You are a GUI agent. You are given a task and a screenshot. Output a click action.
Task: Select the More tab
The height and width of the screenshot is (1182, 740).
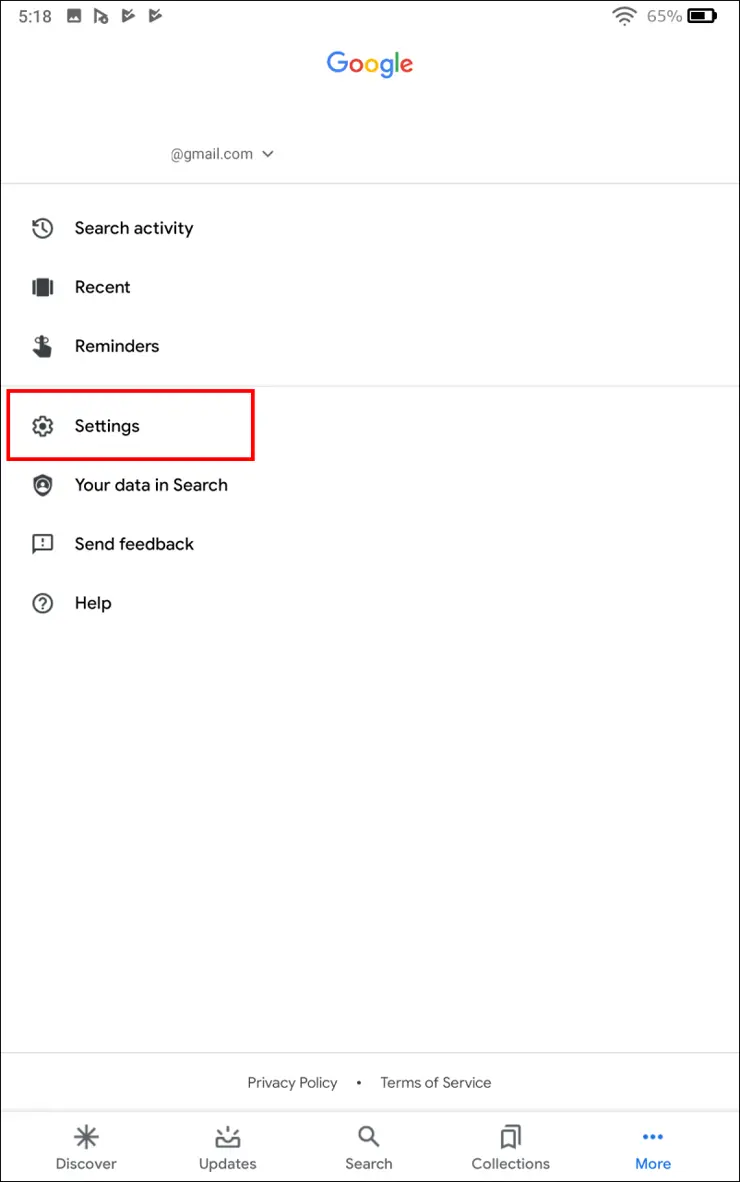point(653,1147)
